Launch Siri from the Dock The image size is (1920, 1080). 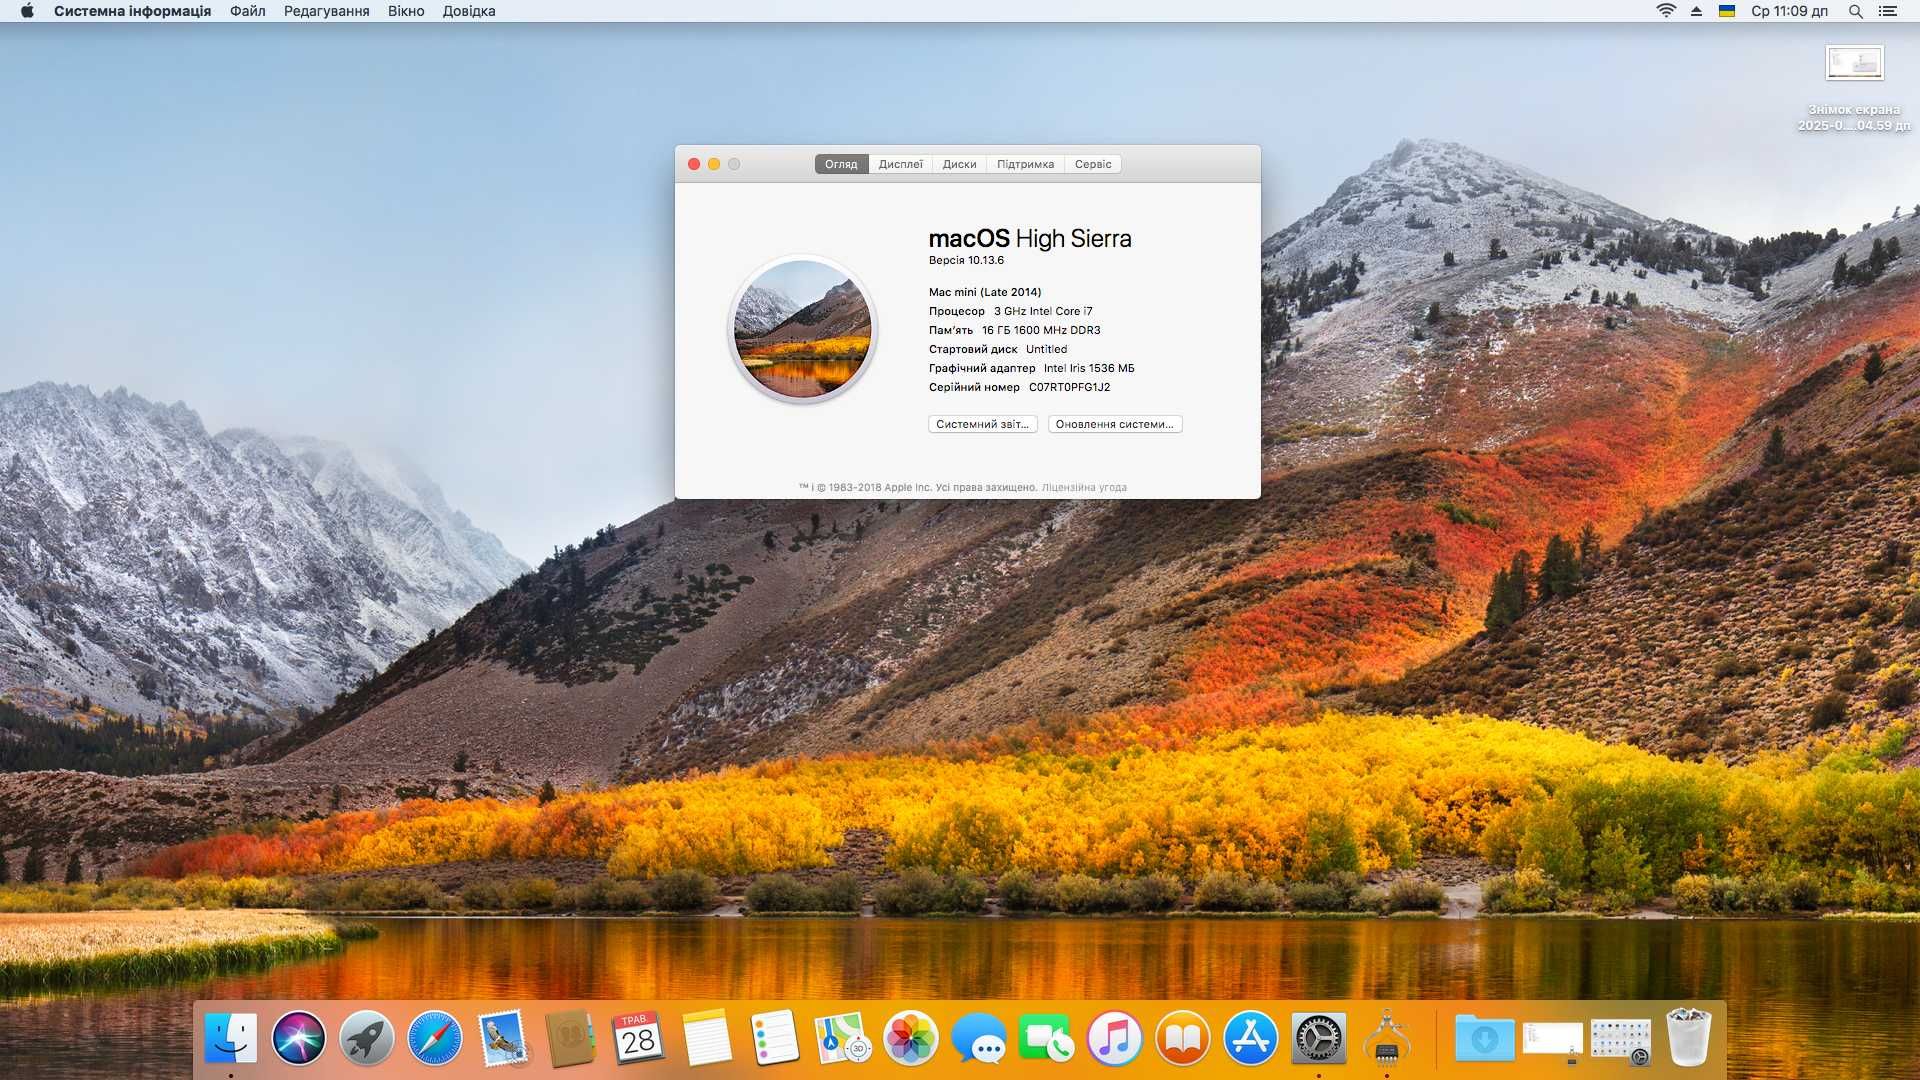coord(299,1038)
